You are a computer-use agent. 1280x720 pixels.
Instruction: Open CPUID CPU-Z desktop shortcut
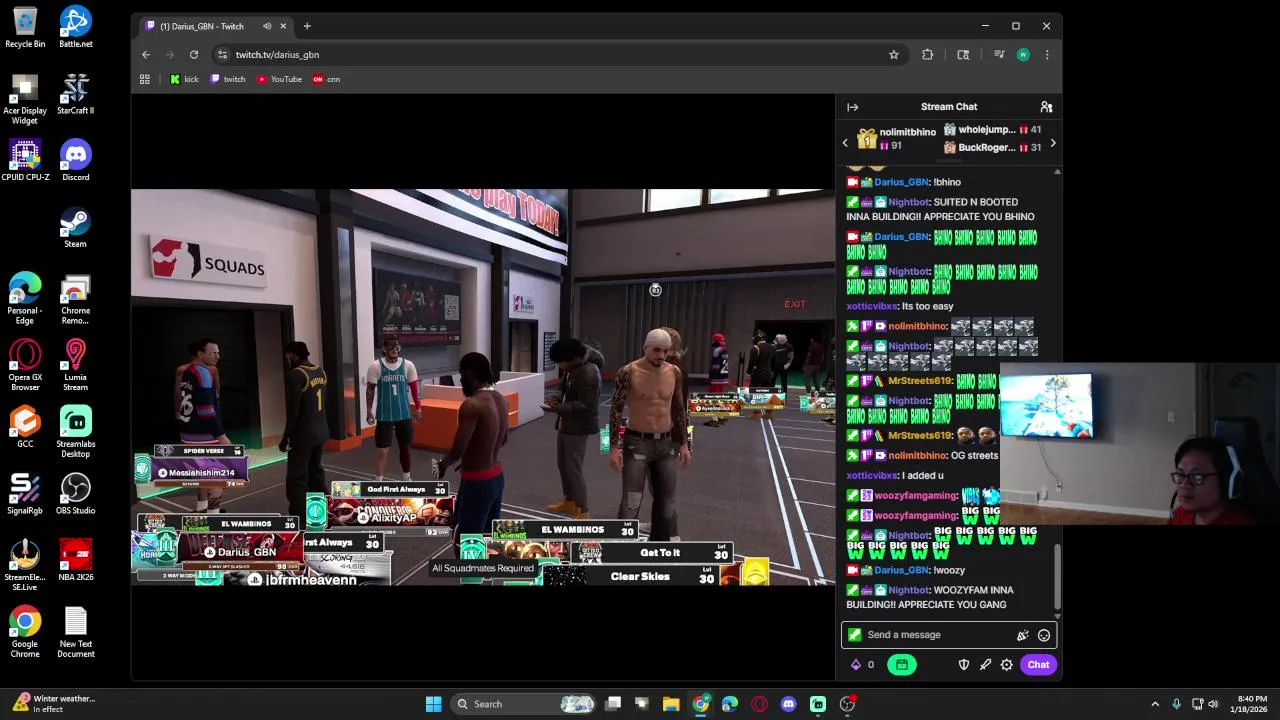click(25, 160)
